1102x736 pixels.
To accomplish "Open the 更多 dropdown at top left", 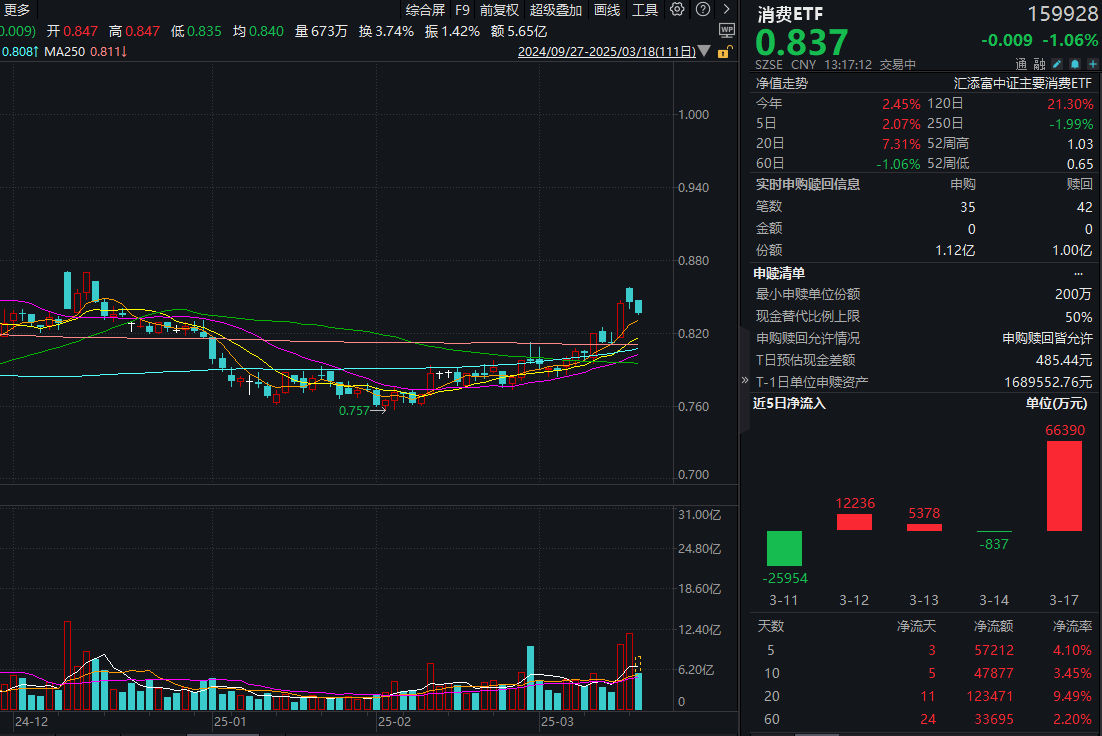I will pyautogui.click(x=17, y=9).
